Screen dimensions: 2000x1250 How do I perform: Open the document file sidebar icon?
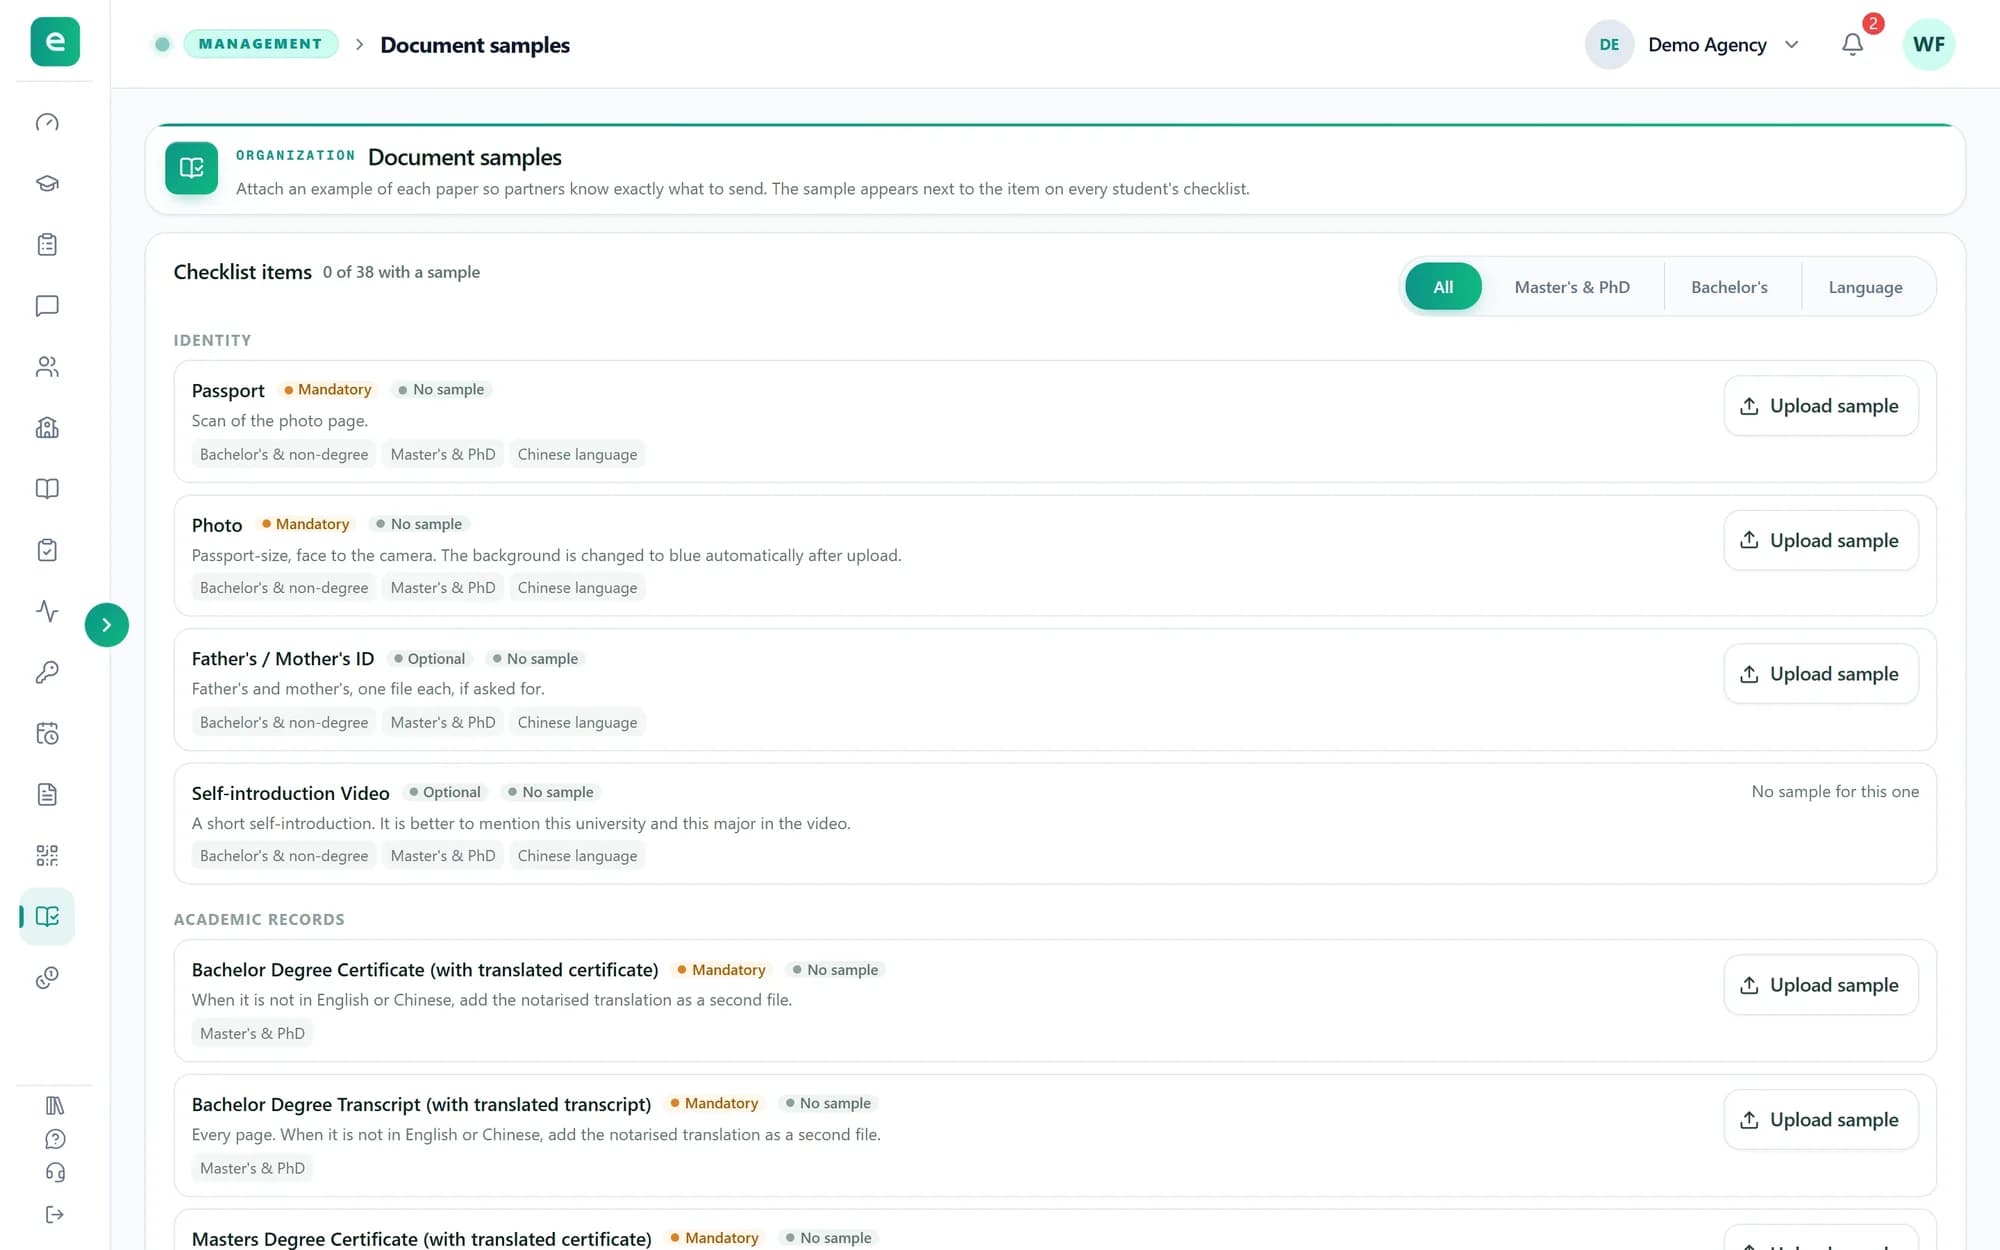47,794
